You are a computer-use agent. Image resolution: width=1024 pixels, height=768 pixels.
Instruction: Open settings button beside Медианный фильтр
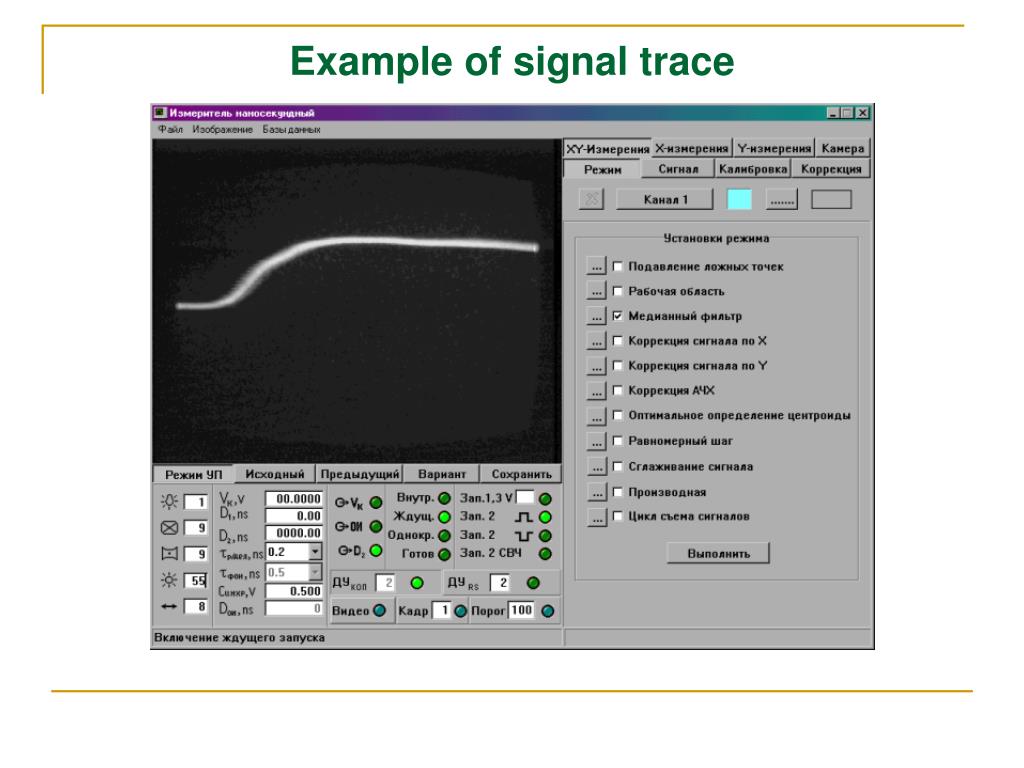pos(596,316)
